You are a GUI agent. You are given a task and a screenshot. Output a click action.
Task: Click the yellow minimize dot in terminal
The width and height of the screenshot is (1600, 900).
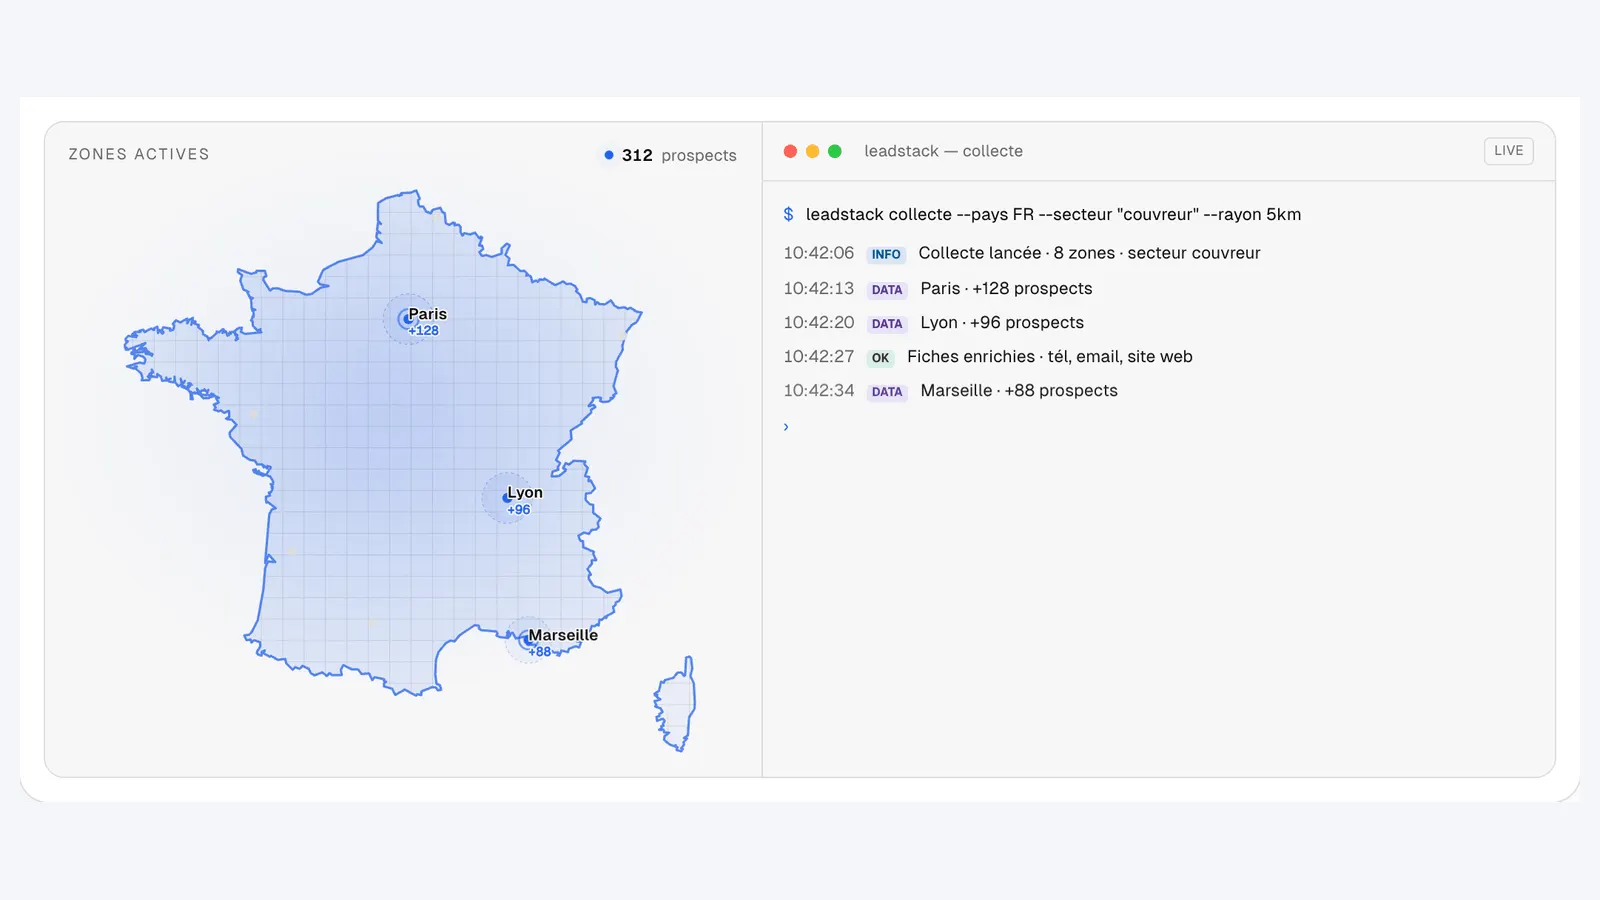pyautogui.click(x=812, y=151)
